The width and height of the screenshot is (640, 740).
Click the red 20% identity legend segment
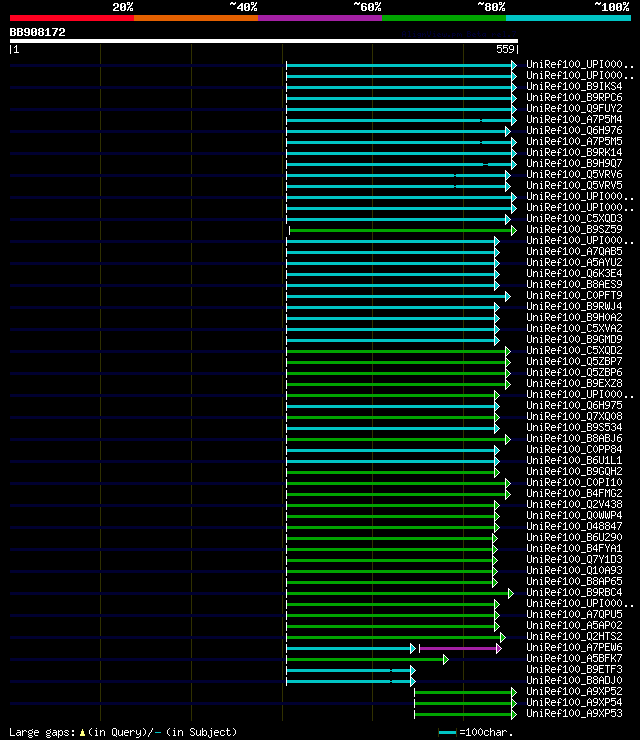[72, 18]
